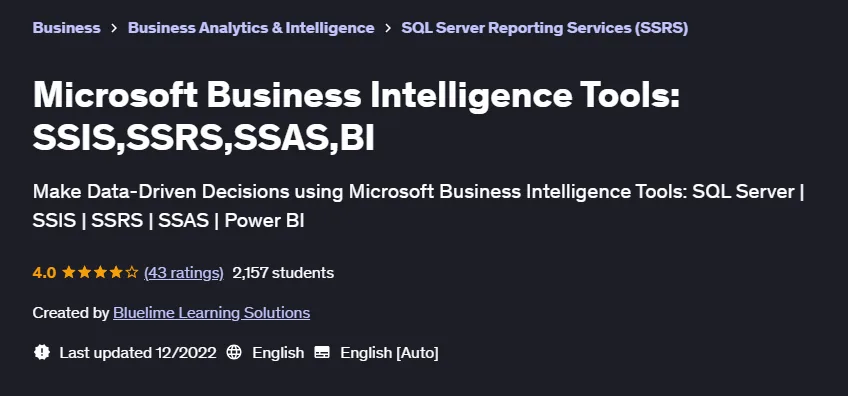Image resolution: width=848 pixels, height=396 pixels.
Task: Open the Business breadcrumb link
Action: point(67,28)
